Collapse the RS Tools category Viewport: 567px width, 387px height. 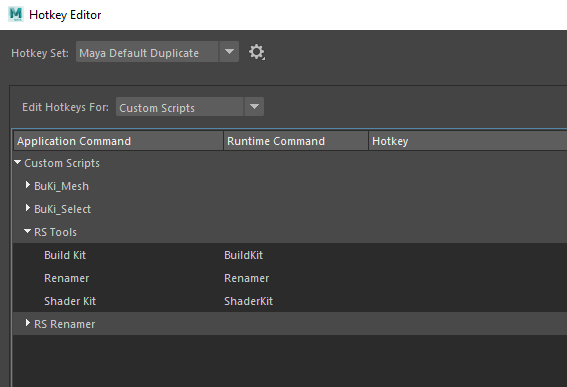click(x=27, y=231)
